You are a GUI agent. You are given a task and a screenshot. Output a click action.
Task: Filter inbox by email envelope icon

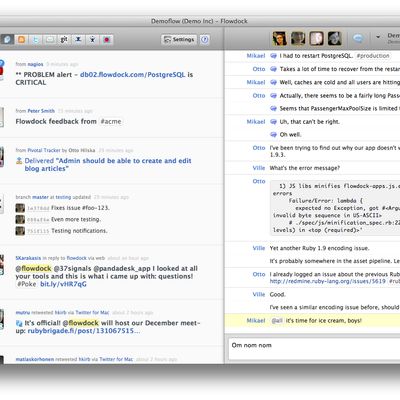coord(50,40)
